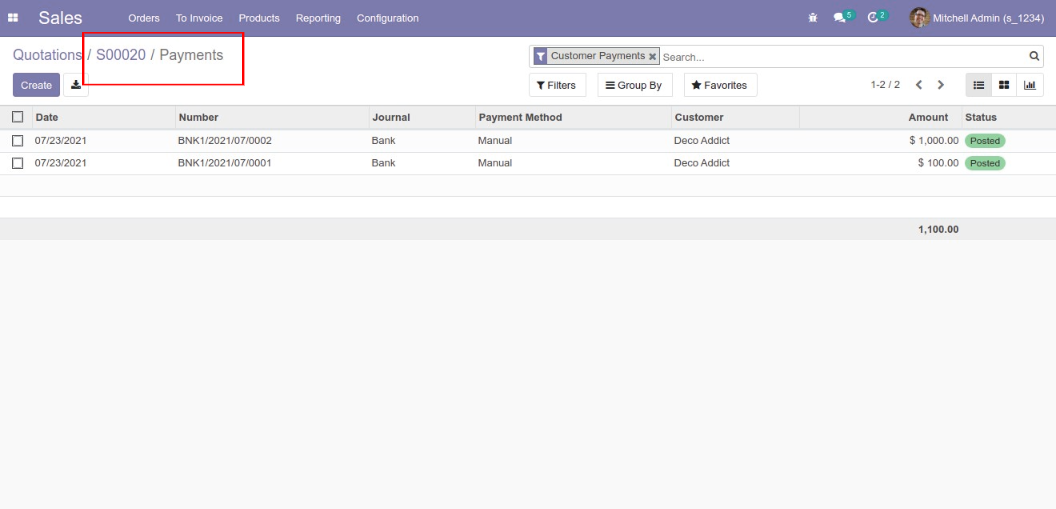Click the 07/23/2021 date in 0001 row
This screenshot has width=1056, height=509.
coord(61,163)
